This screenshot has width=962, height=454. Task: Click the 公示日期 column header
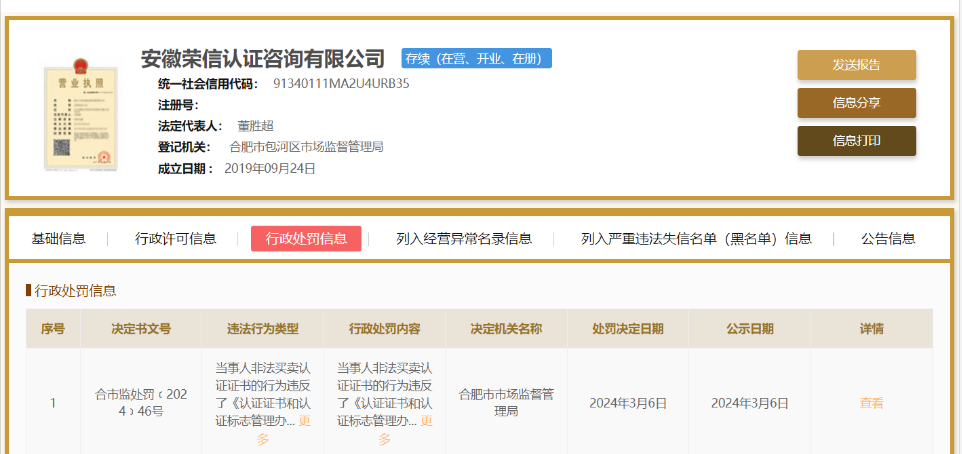click(x=749, y=328)
